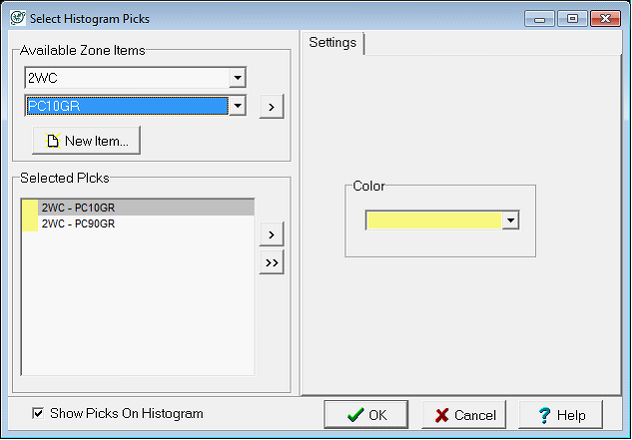Screen dimensions: 632x440
Task: Click the New Item document button
Action: click(x=87, y=141)
